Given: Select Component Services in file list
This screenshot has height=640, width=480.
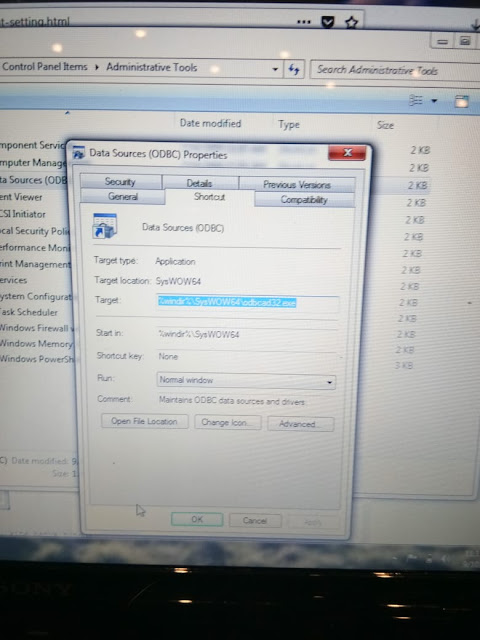Looking at the screenshot, I should point(33,145).
